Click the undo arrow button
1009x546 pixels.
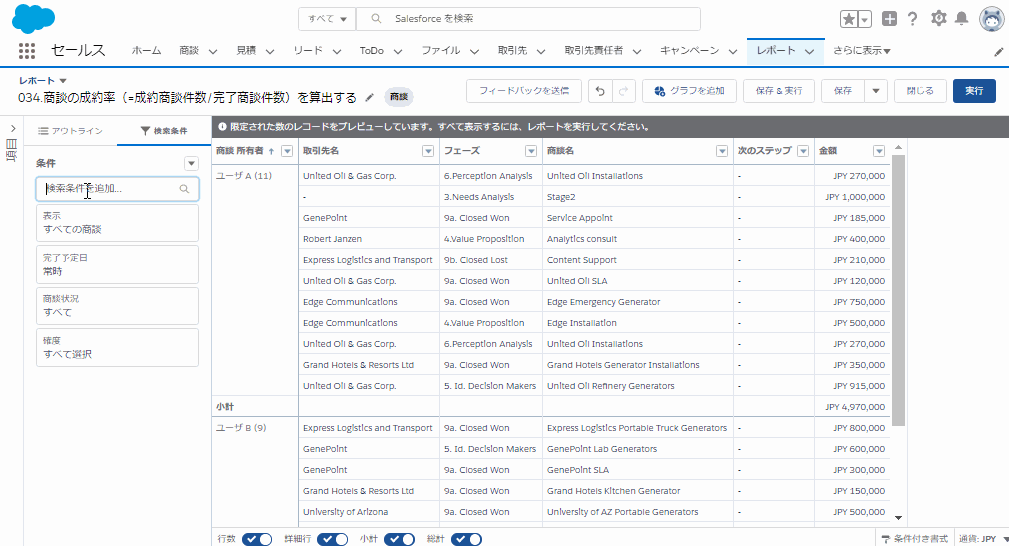click(x=600, y=91)
